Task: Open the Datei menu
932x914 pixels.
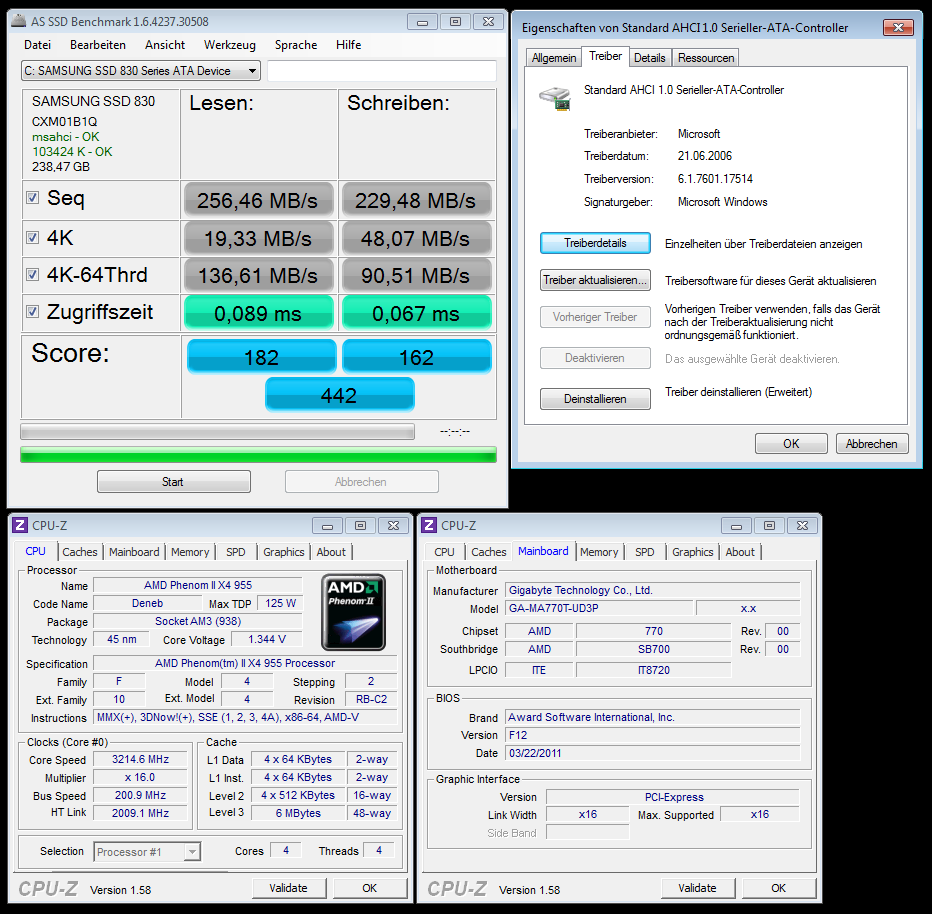Action: (x=37, y=45)
